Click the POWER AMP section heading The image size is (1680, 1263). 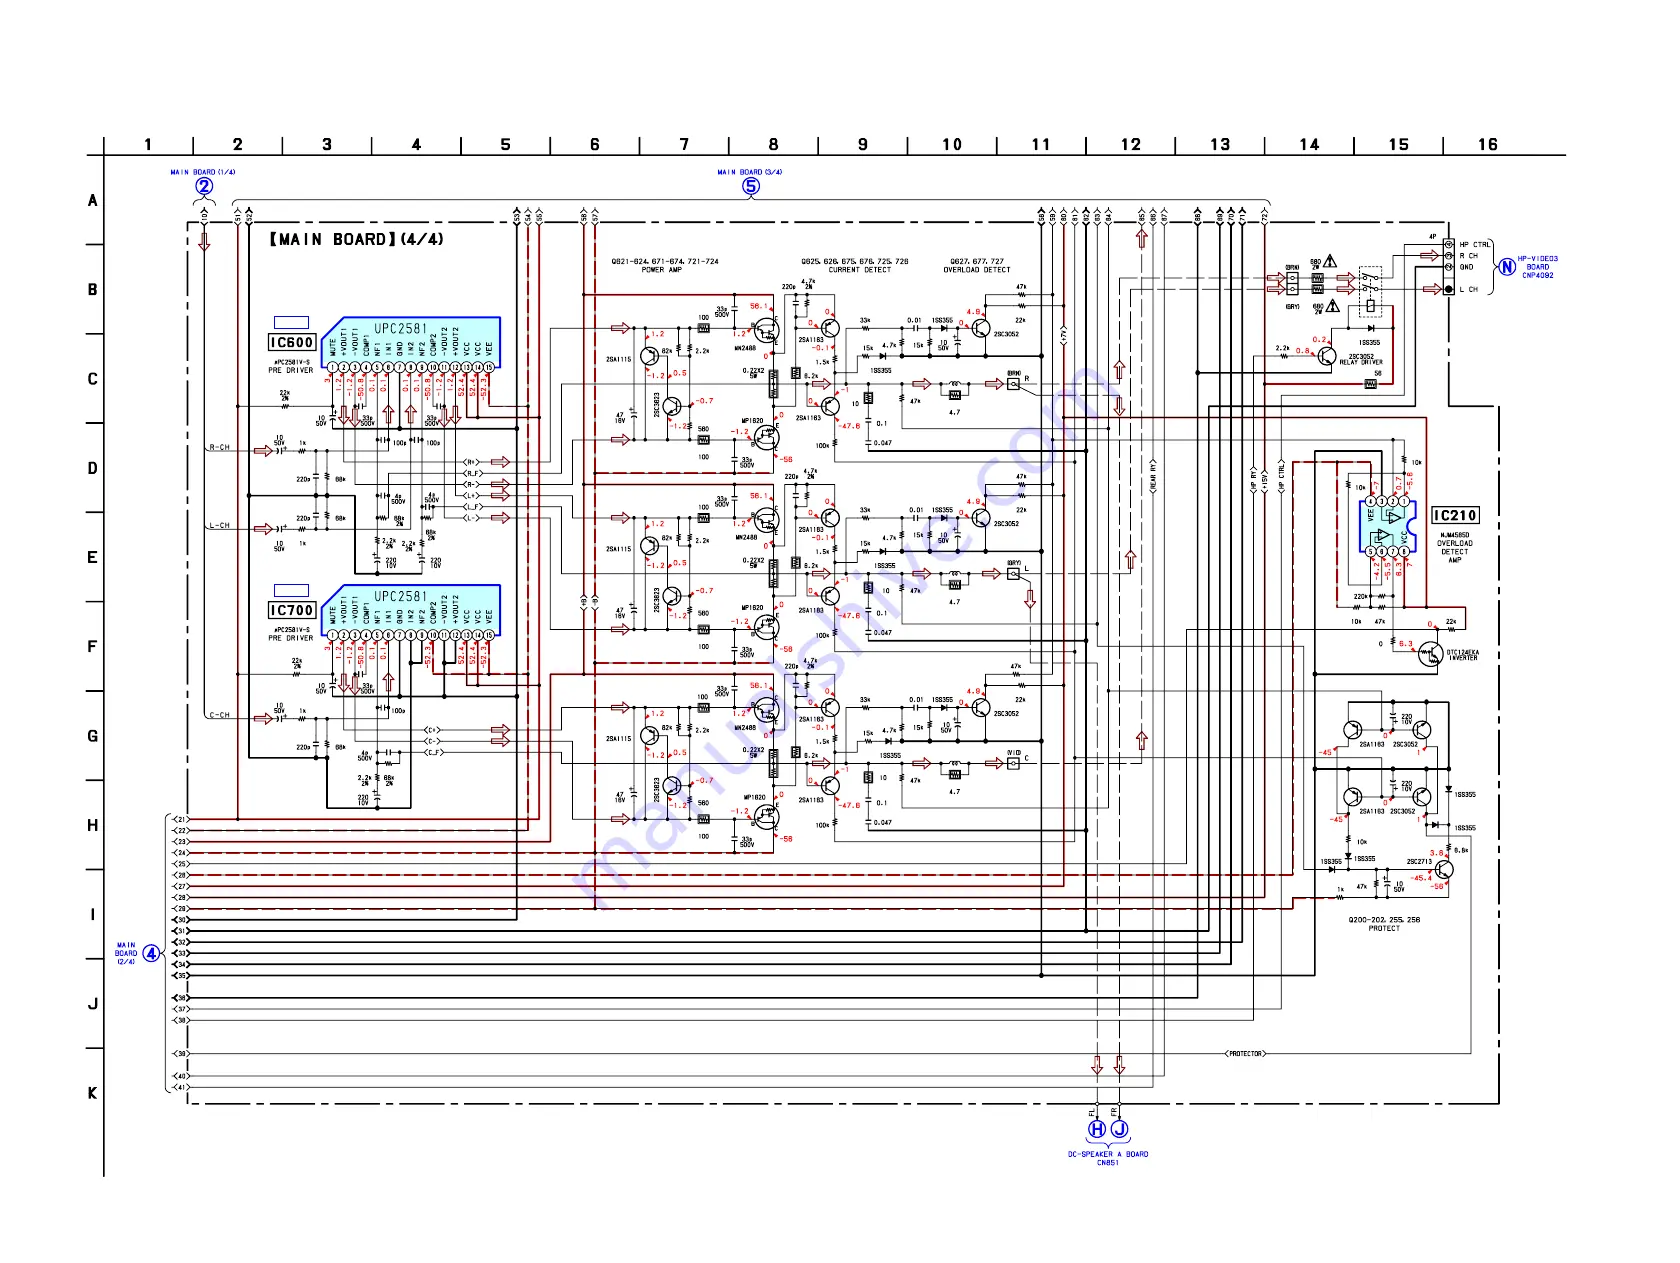tap(661, 270)
